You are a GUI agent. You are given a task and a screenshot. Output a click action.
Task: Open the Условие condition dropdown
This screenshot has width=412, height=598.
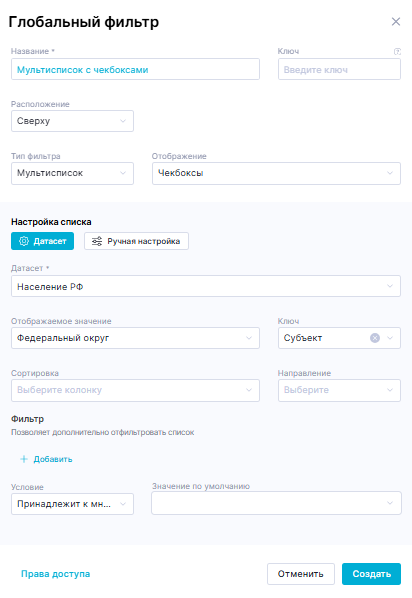click(x=72, y=504)
